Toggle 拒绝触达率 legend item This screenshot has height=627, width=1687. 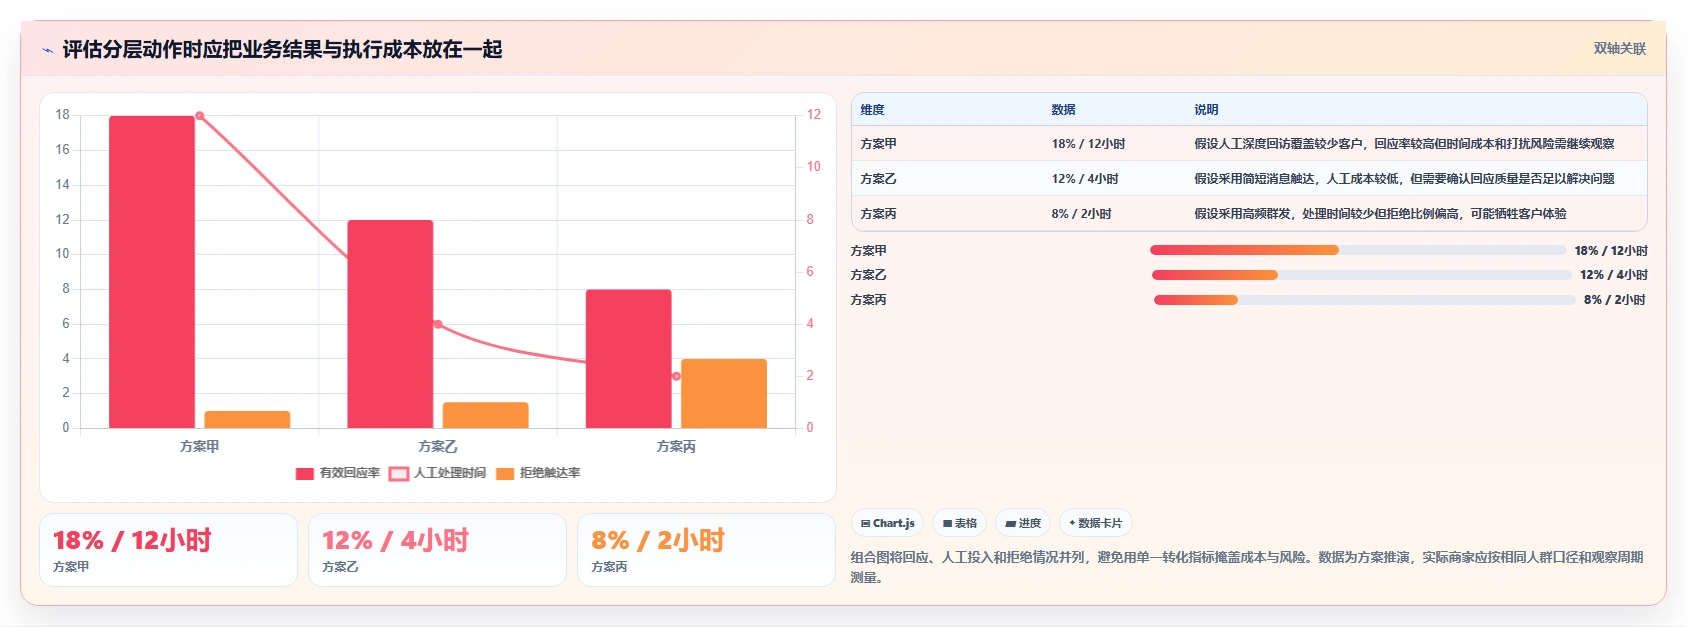(538, 473)
